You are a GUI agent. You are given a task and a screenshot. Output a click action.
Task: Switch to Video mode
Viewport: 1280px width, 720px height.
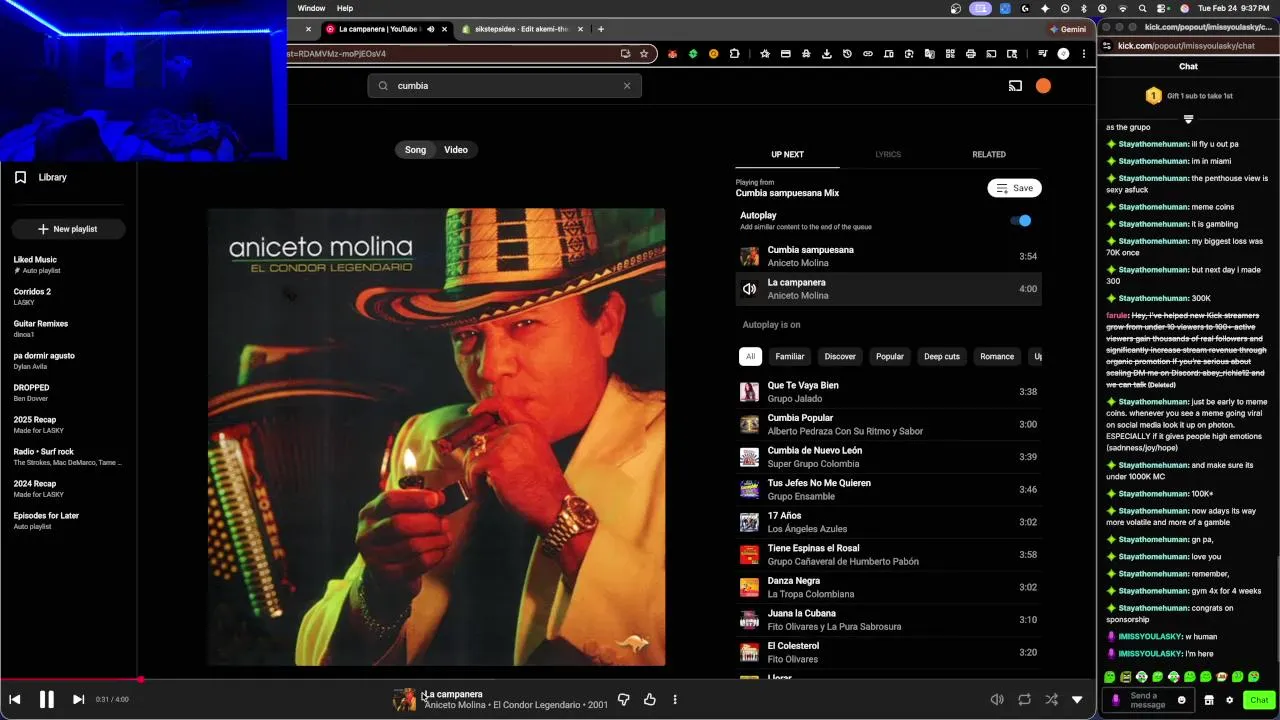click(456, 150)
